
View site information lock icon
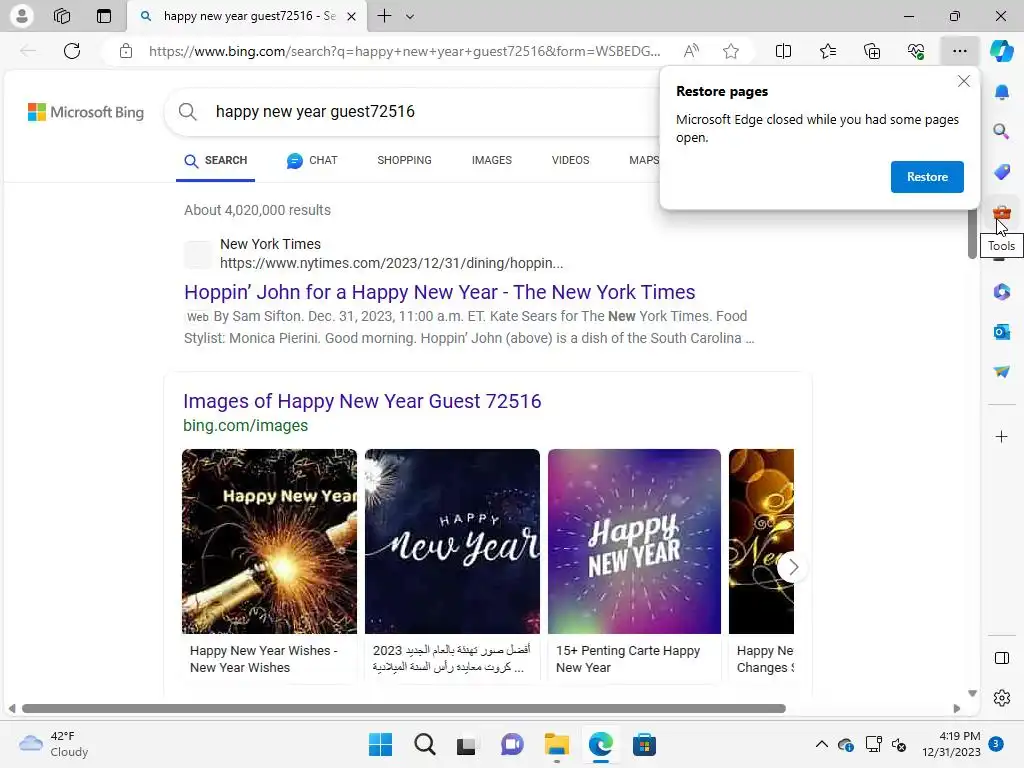tap(126, 51)
